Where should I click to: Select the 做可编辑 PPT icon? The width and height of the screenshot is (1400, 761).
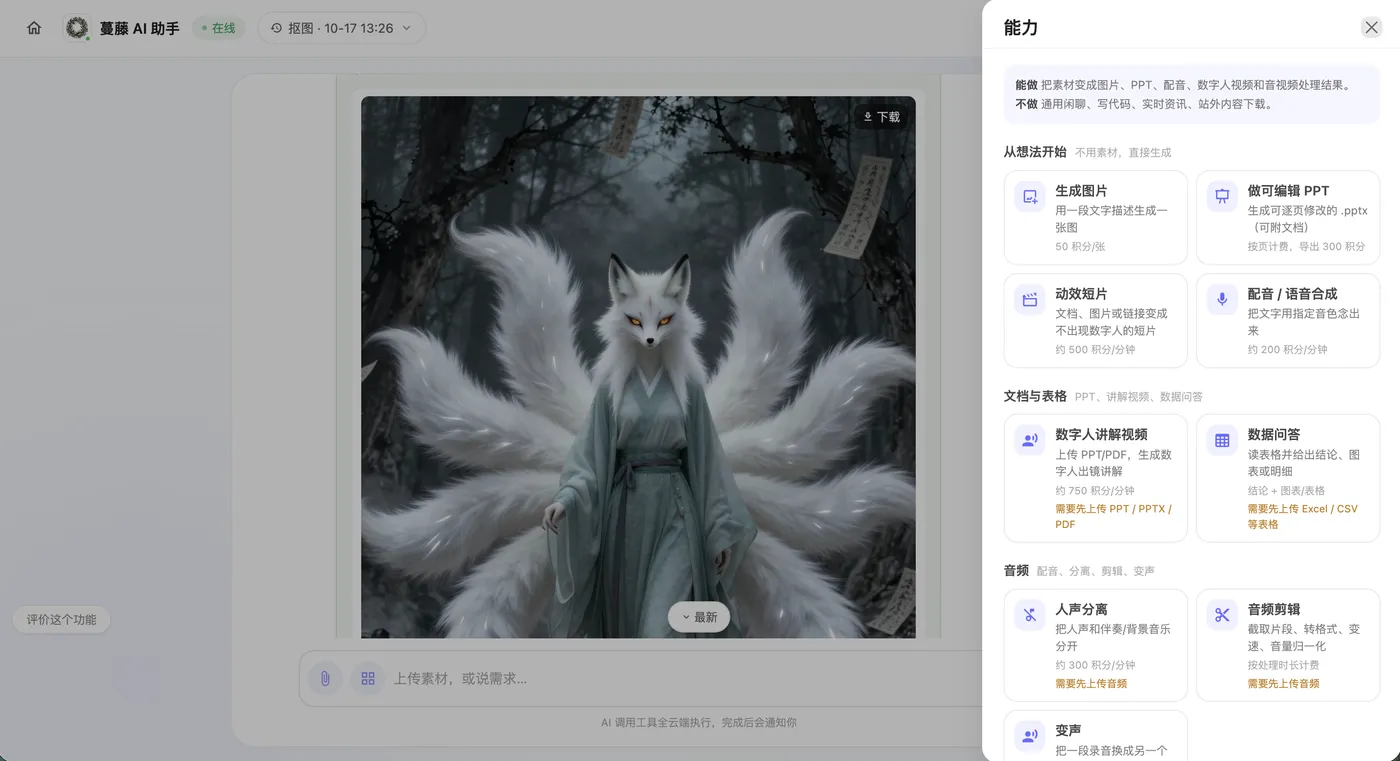[1222, 197]
